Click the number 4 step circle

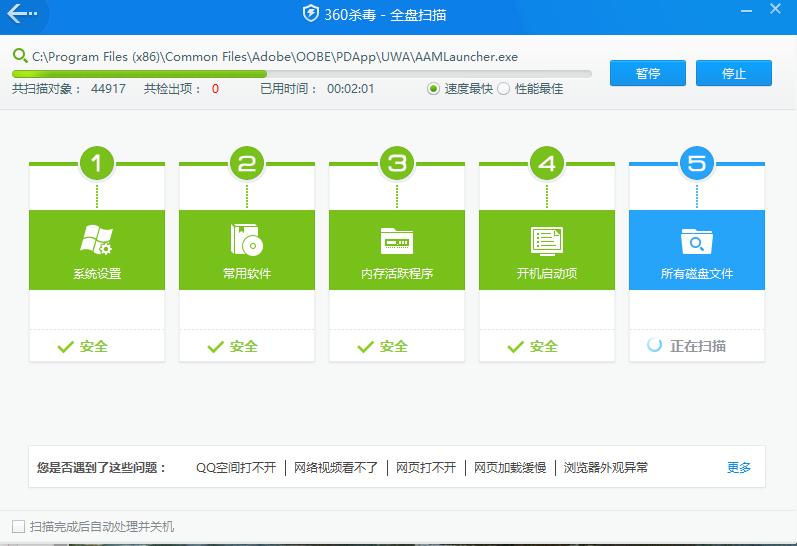pyautogui.click(x=547, y=163)
